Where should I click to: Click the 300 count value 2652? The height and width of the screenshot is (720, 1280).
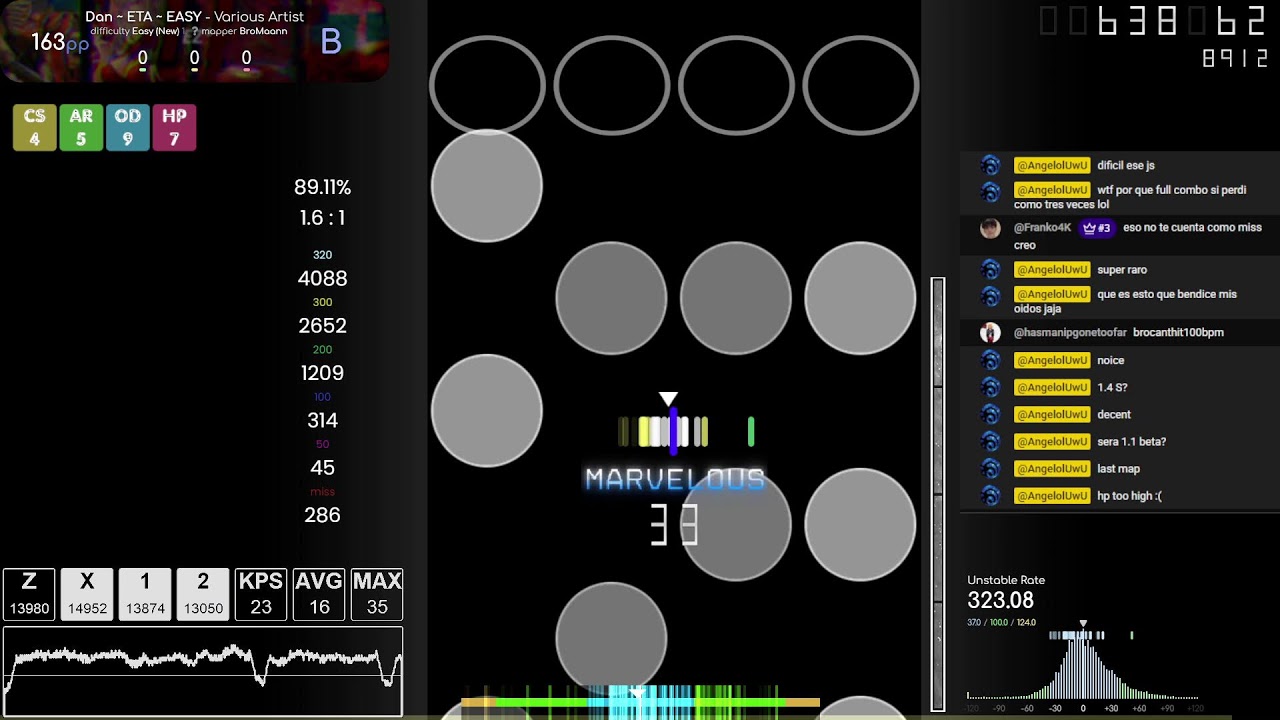(x=322, y=326)
